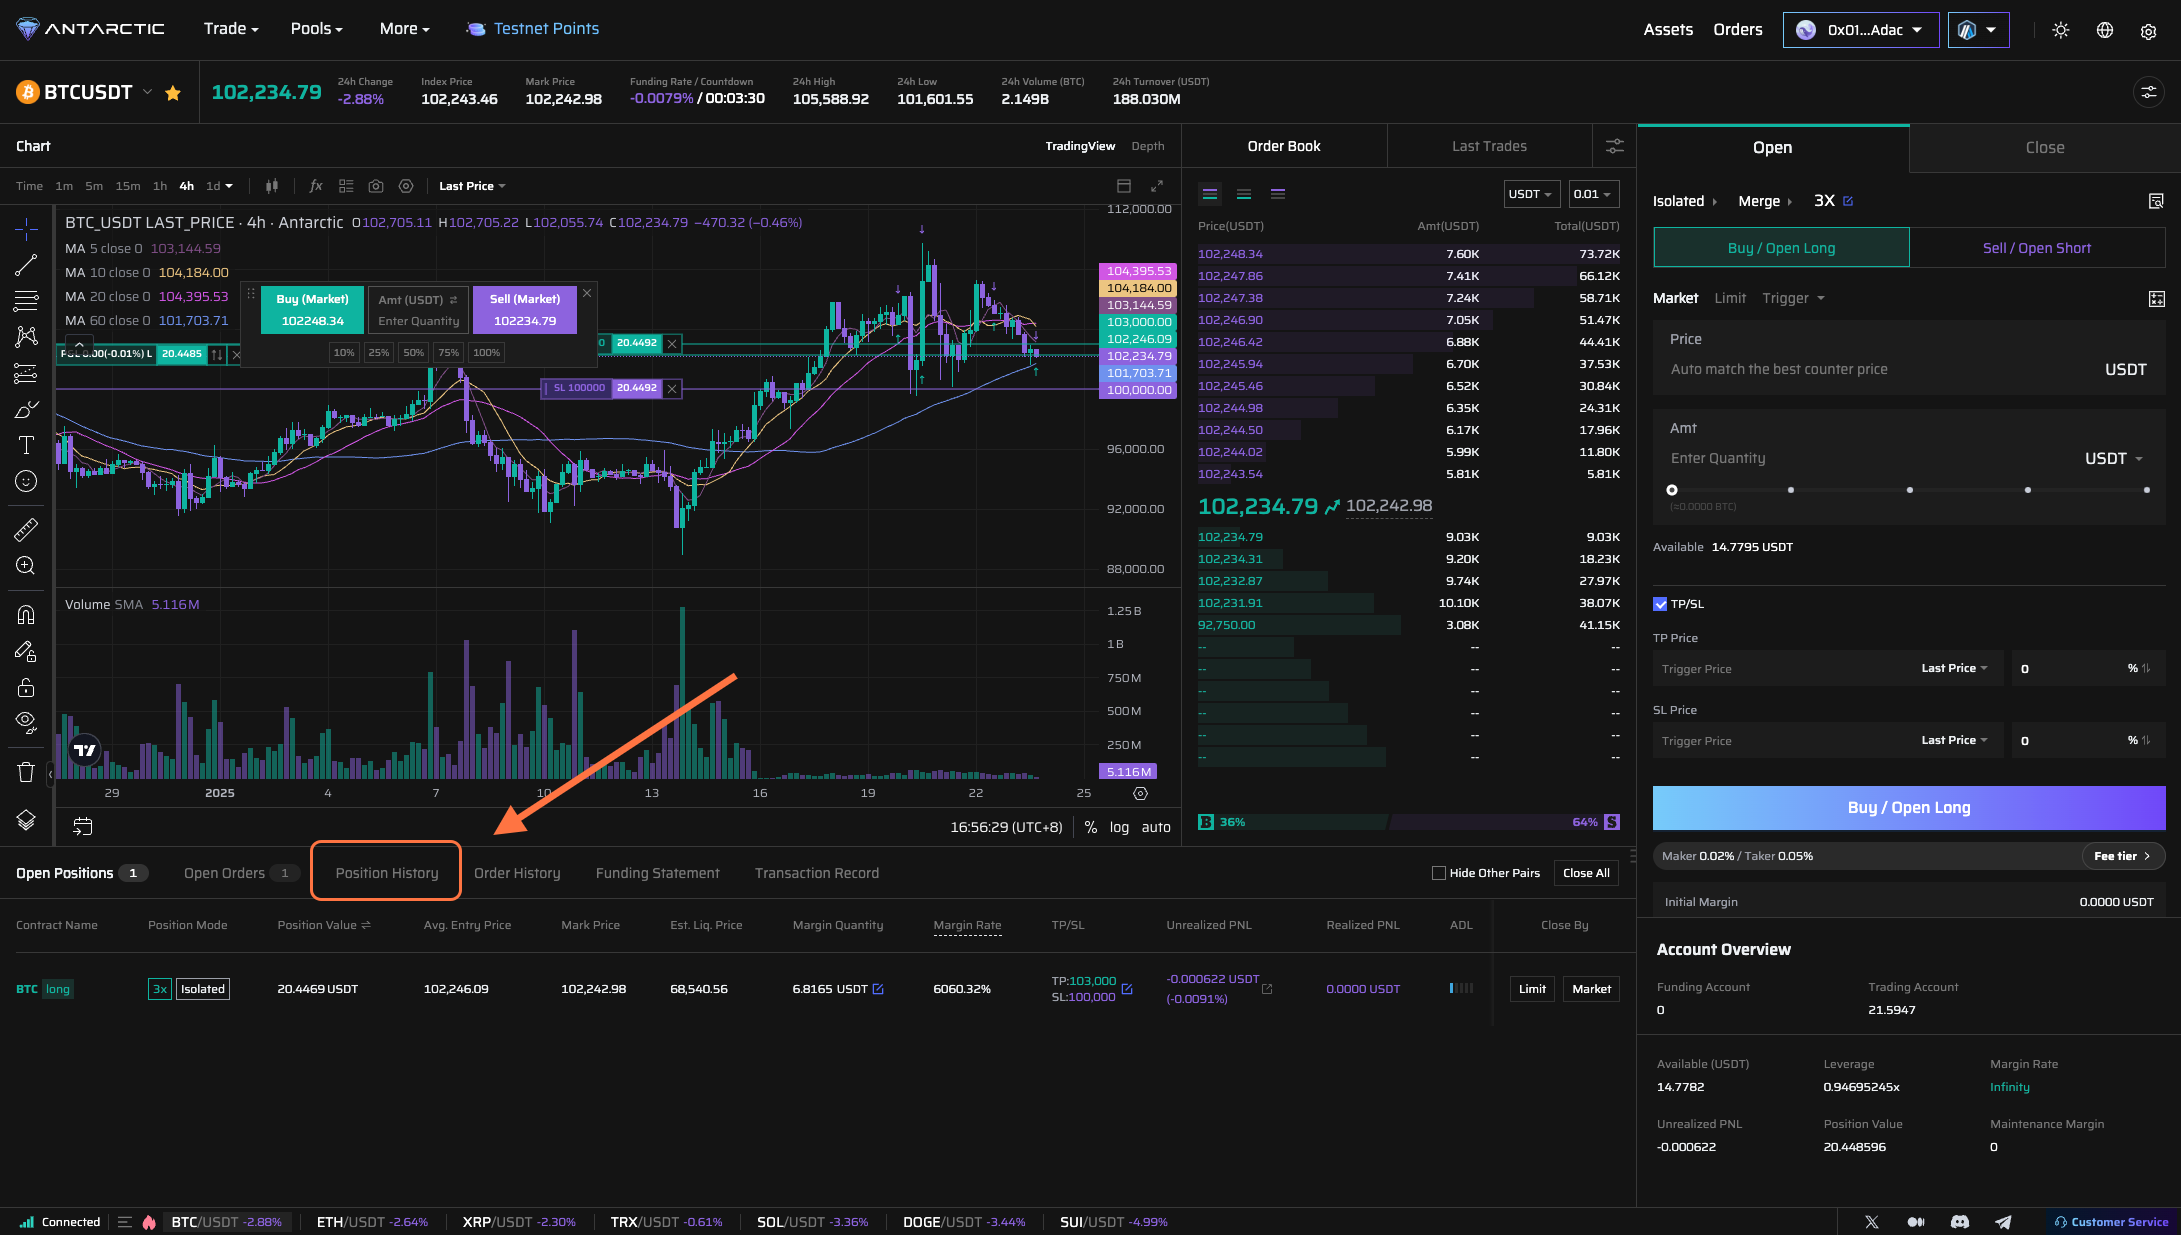Screen dimensions: 2181x1235
Task: Open settings gear in top bar
Action: coord(2148,31)
